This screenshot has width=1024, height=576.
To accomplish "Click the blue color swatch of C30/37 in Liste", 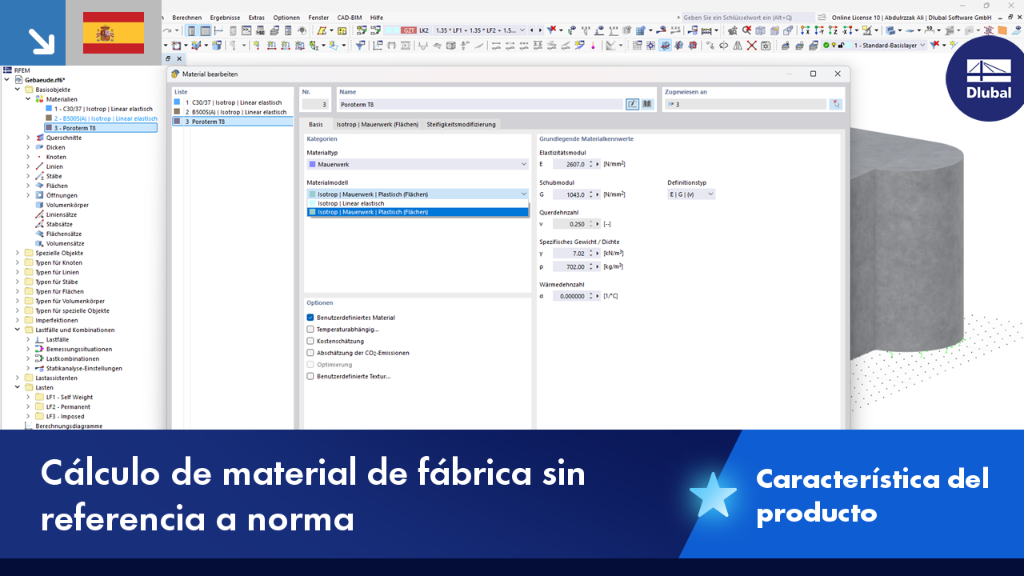I will (x=177, y=103).
